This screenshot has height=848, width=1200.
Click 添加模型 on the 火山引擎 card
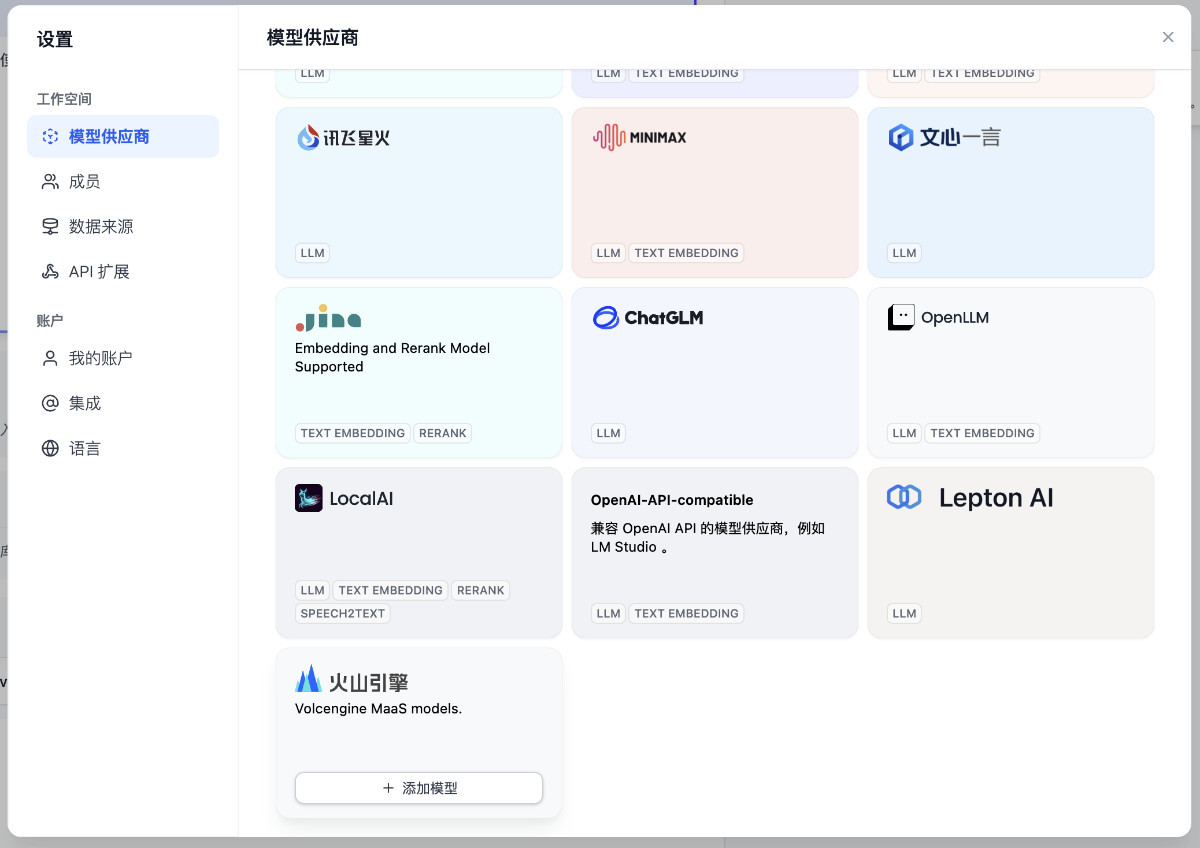click(419, 788)
